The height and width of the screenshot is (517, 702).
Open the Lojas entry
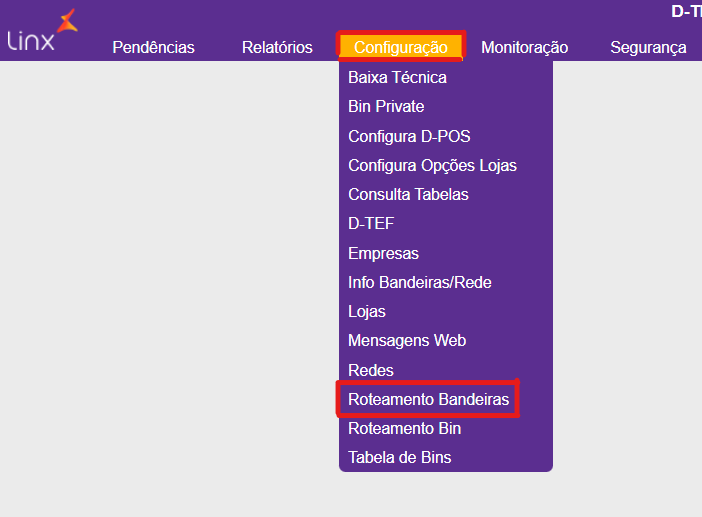pyautogui.click(x=367, y=312)
